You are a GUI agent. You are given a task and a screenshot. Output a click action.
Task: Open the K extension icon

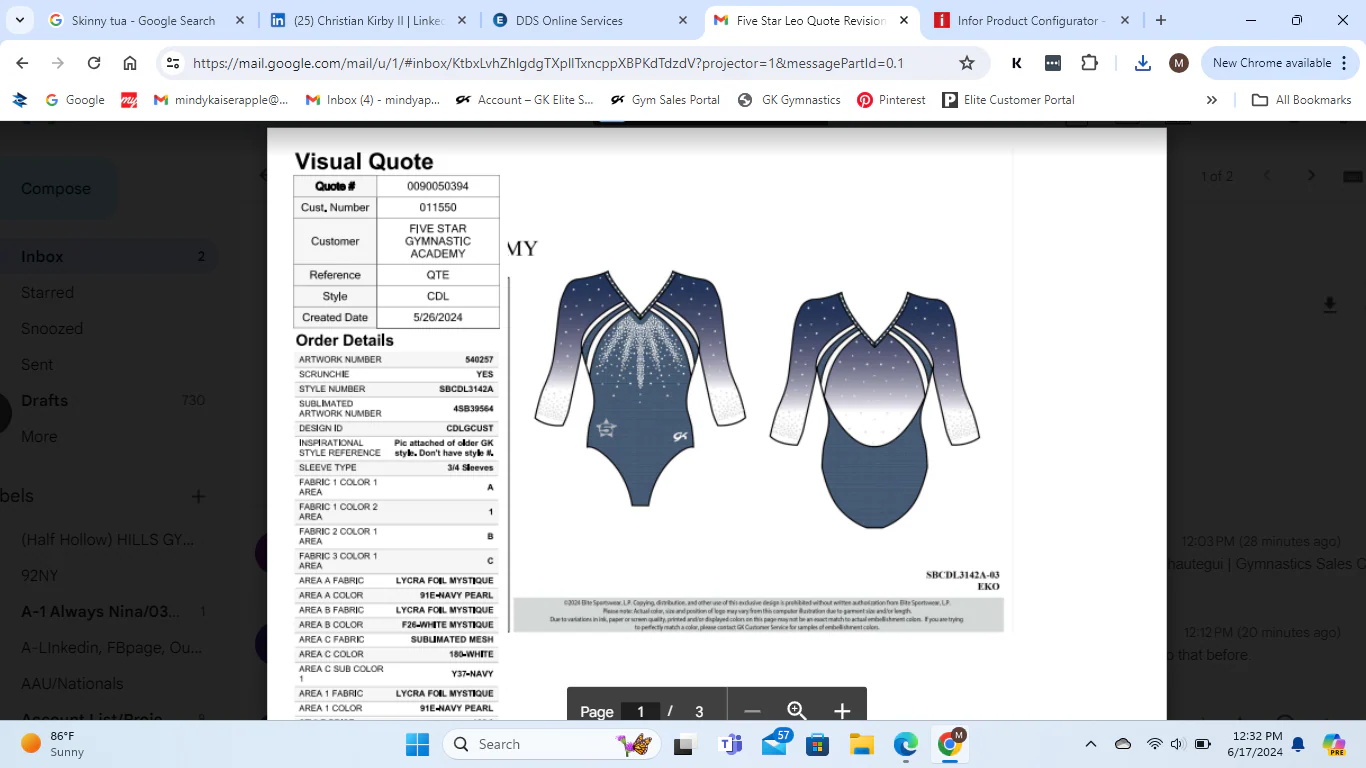tap(1017, 63)
